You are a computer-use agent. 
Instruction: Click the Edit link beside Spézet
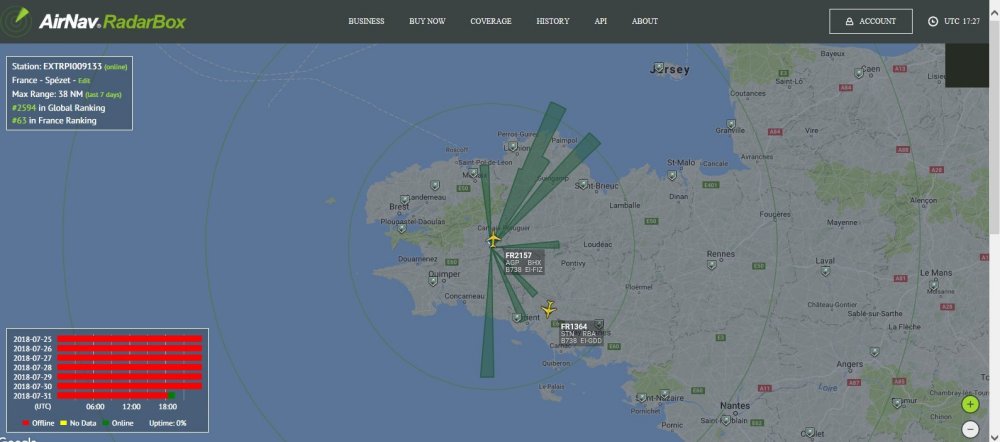84,81
